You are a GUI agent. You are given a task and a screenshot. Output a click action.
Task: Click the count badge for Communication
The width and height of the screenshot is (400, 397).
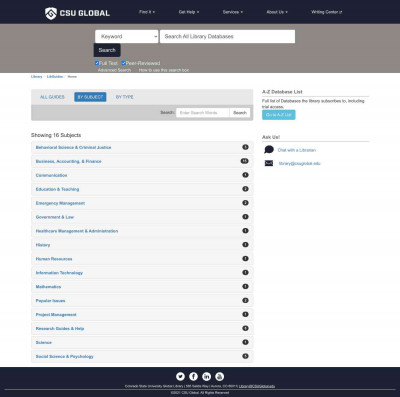[245, 175]
